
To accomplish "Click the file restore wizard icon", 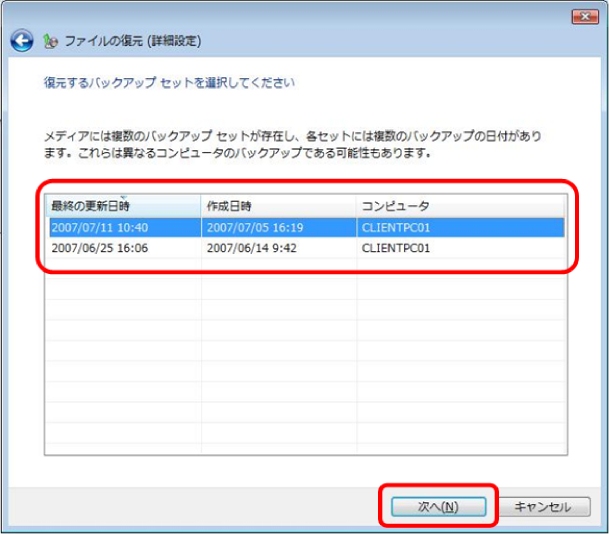I will 47,41.
